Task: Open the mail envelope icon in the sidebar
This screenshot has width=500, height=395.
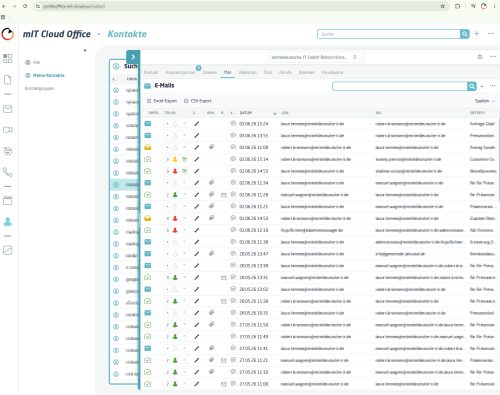Action: 7,109
